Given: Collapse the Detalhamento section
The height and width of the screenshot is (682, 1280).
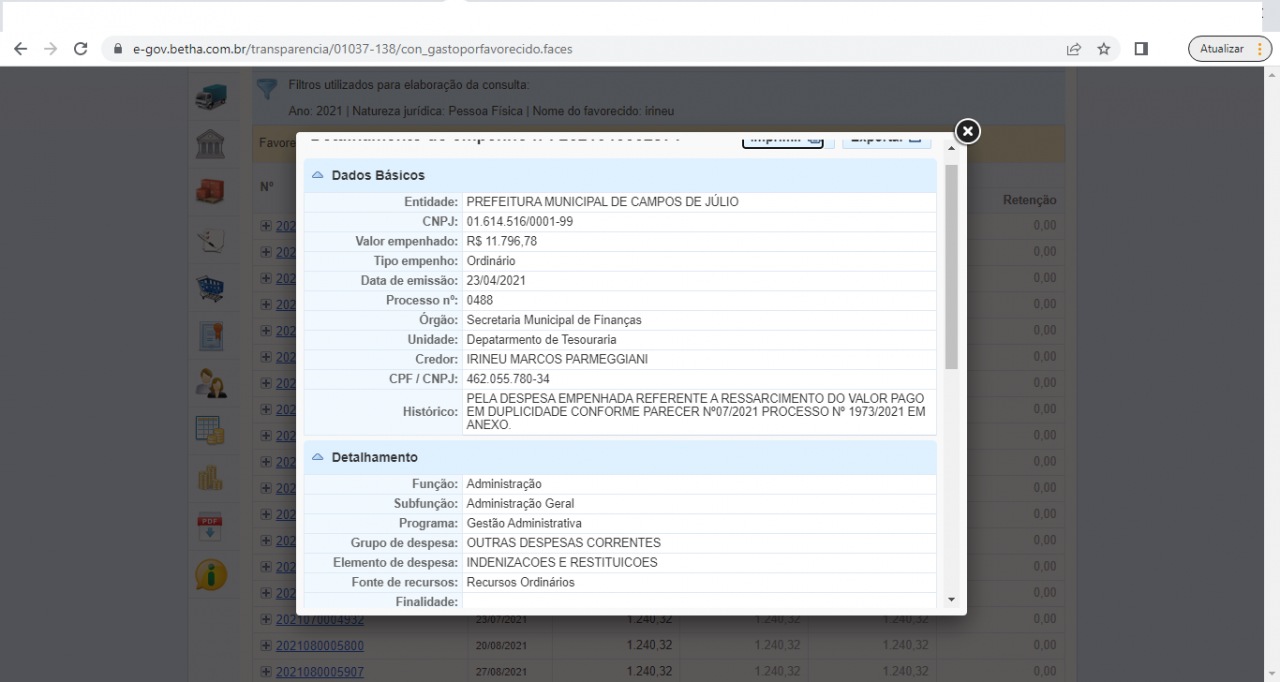Looking at the screenshot, I should [318, 457].
